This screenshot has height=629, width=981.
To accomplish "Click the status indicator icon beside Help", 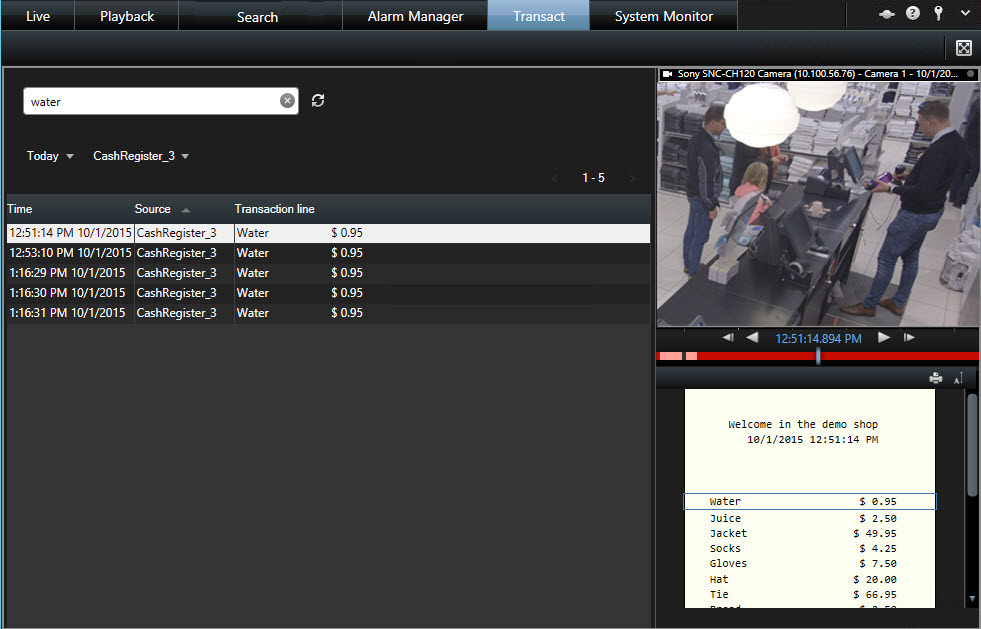I will [x=886, y=14].
